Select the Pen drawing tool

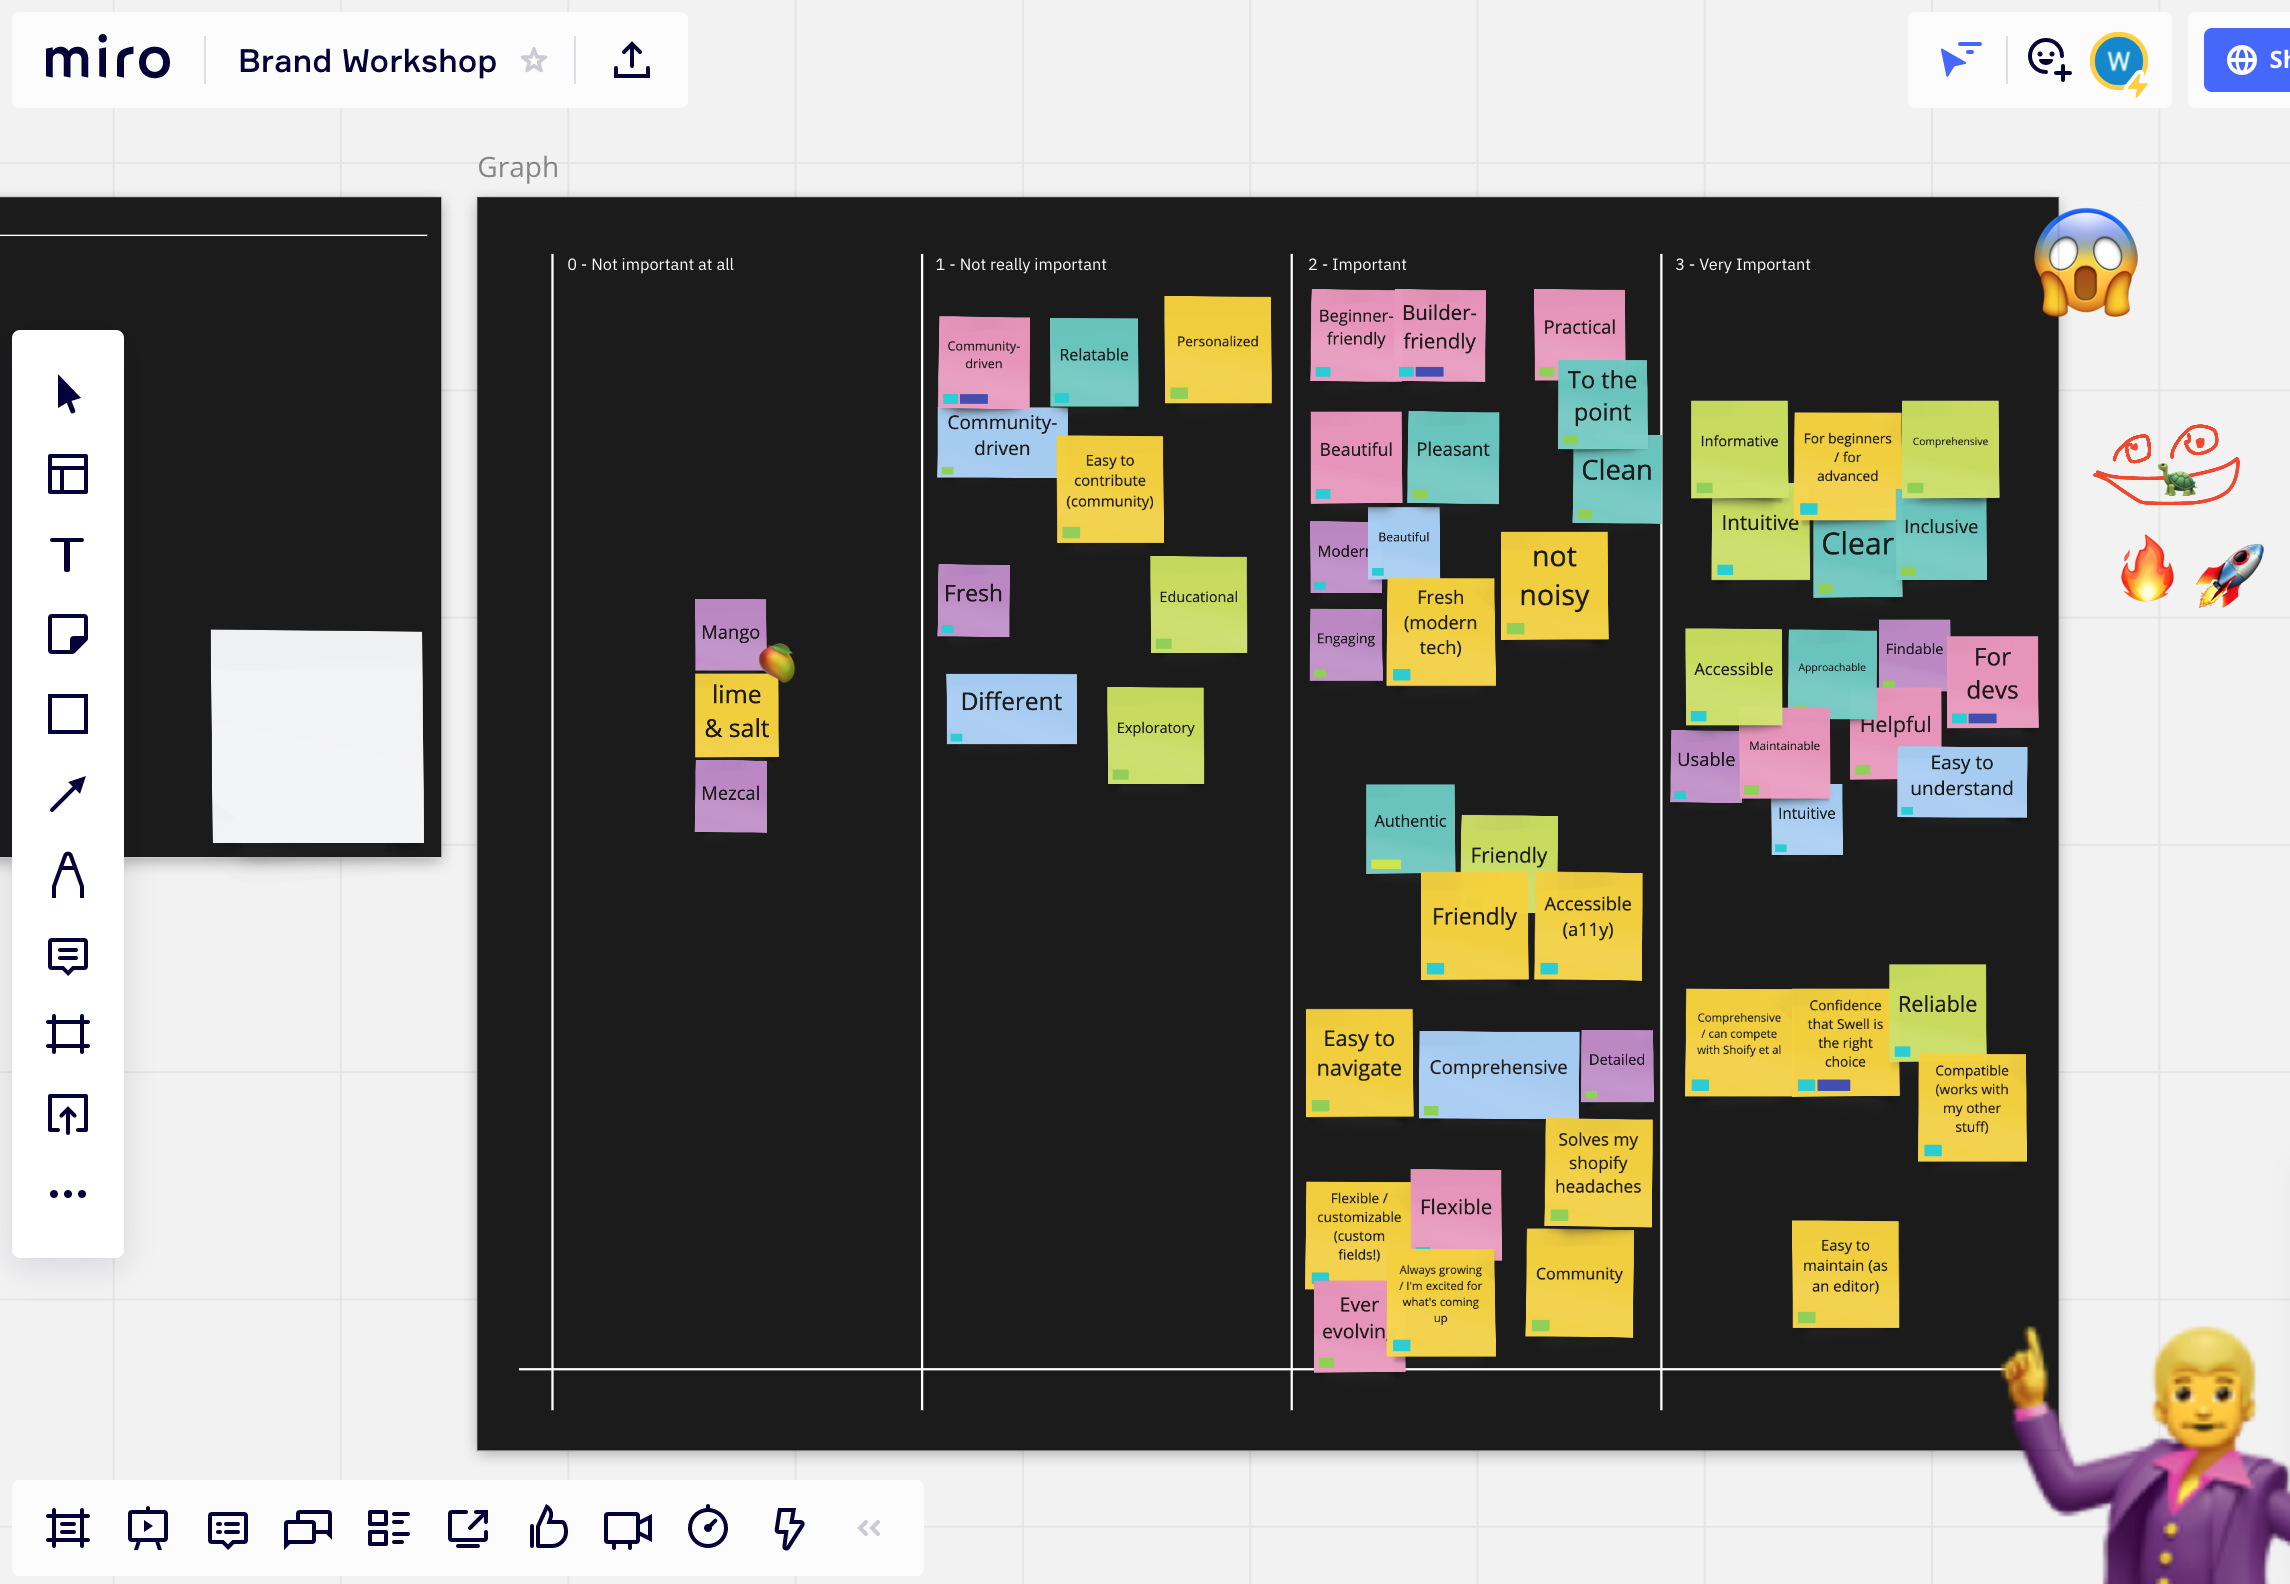pos(67,875)
